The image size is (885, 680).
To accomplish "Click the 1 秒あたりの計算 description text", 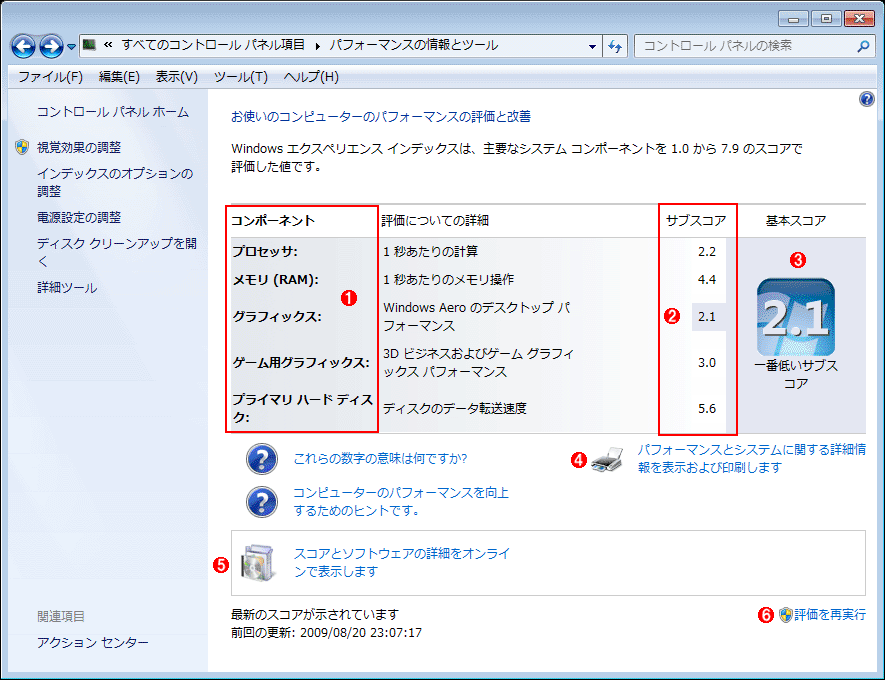I will pos(431,252).
